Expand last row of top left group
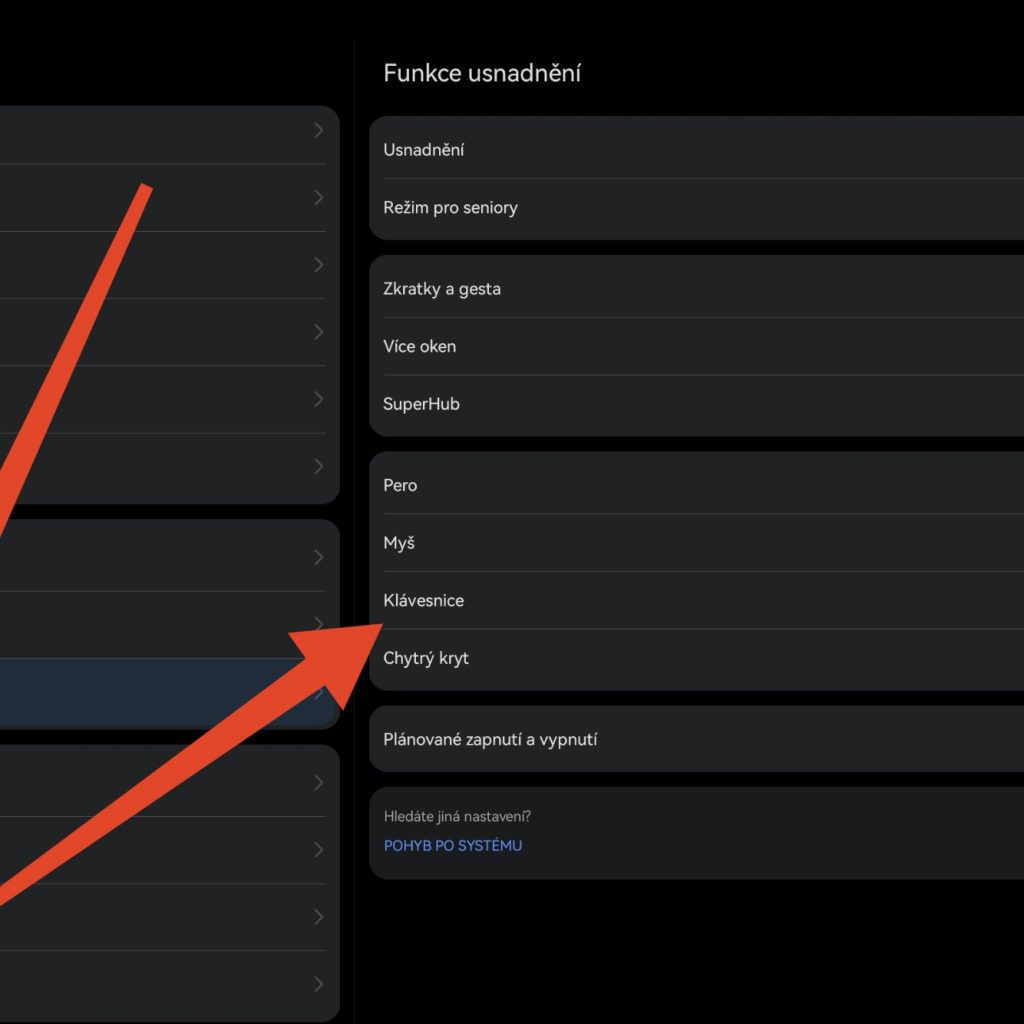This screenshot has width=1024, height=1024. (318, 466)
